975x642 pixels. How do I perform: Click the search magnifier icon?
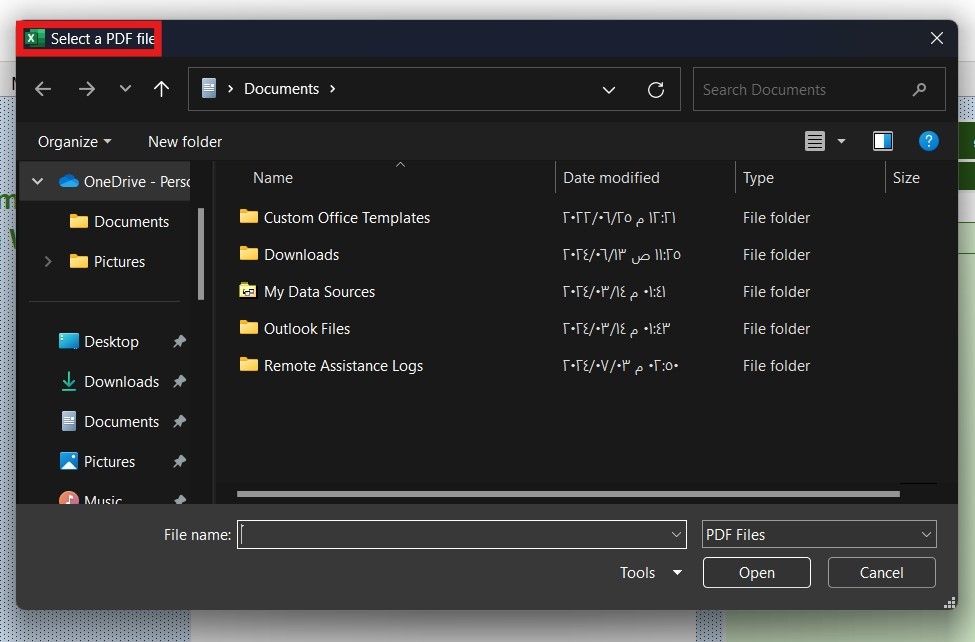(919, 90)
